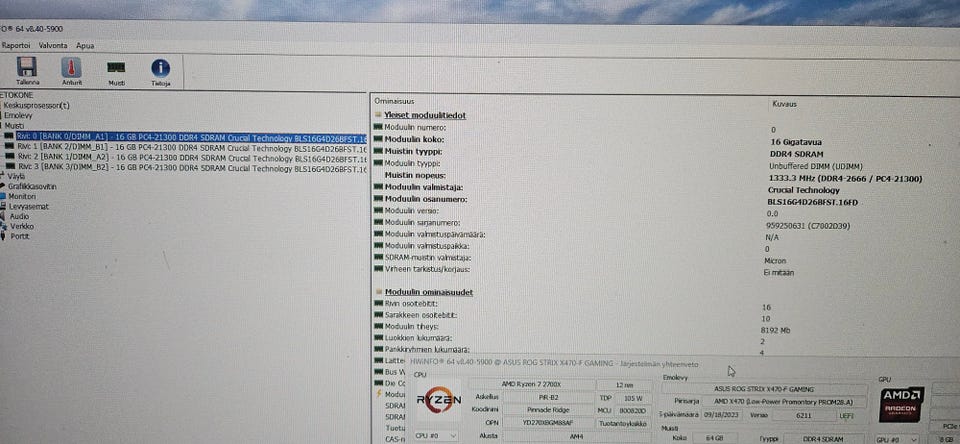
Task: Click the folder icon beside Yleiset moduulitiedot
Action: pyautogui.click(x=378, y=115)
